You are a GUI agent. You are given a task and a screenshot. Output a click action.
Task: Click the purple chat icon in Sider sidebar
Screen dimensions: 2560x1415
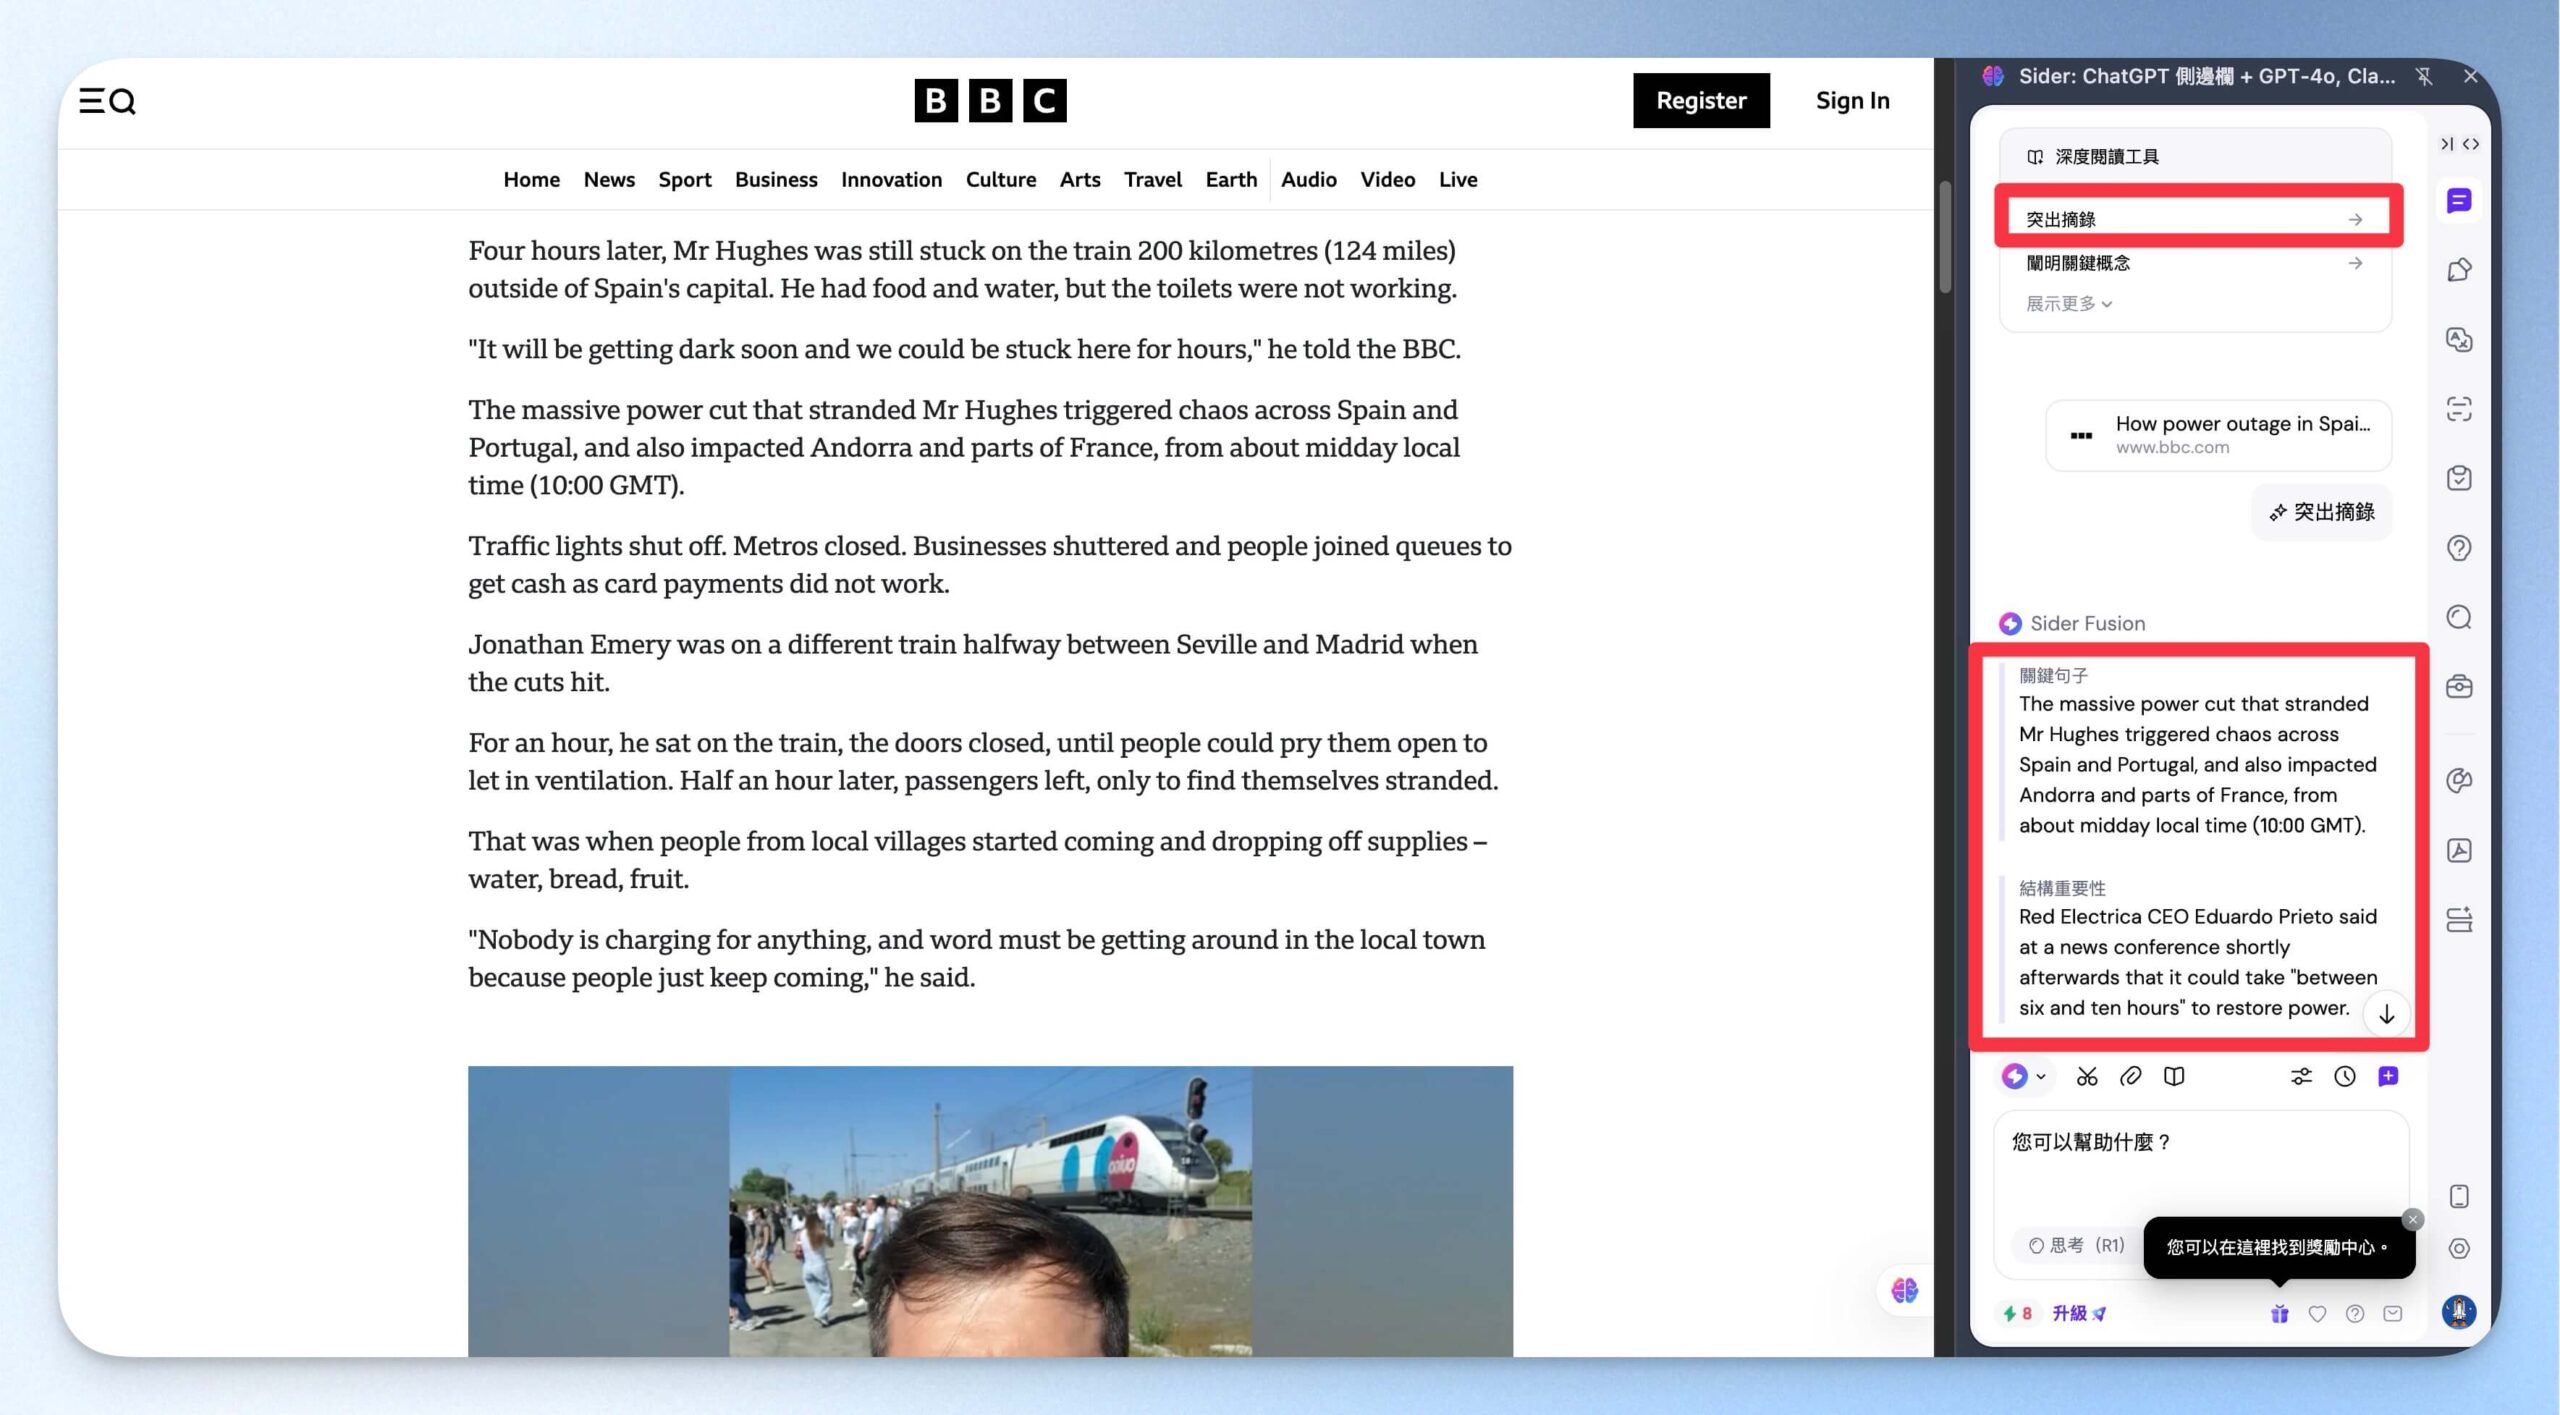click(2459, 201)
